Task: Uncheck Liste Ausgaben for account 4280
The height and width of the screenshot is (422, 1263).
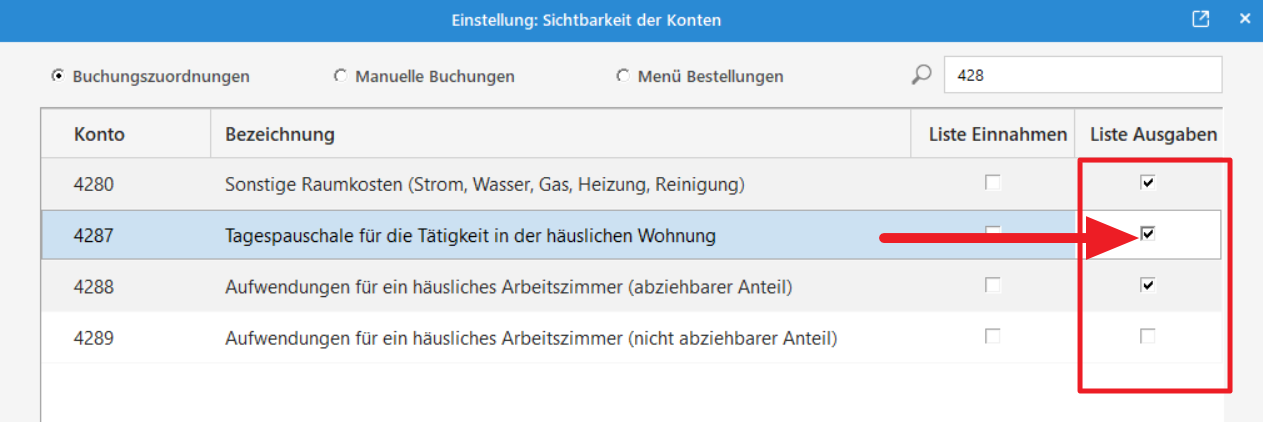Action: click(1148, 183)
